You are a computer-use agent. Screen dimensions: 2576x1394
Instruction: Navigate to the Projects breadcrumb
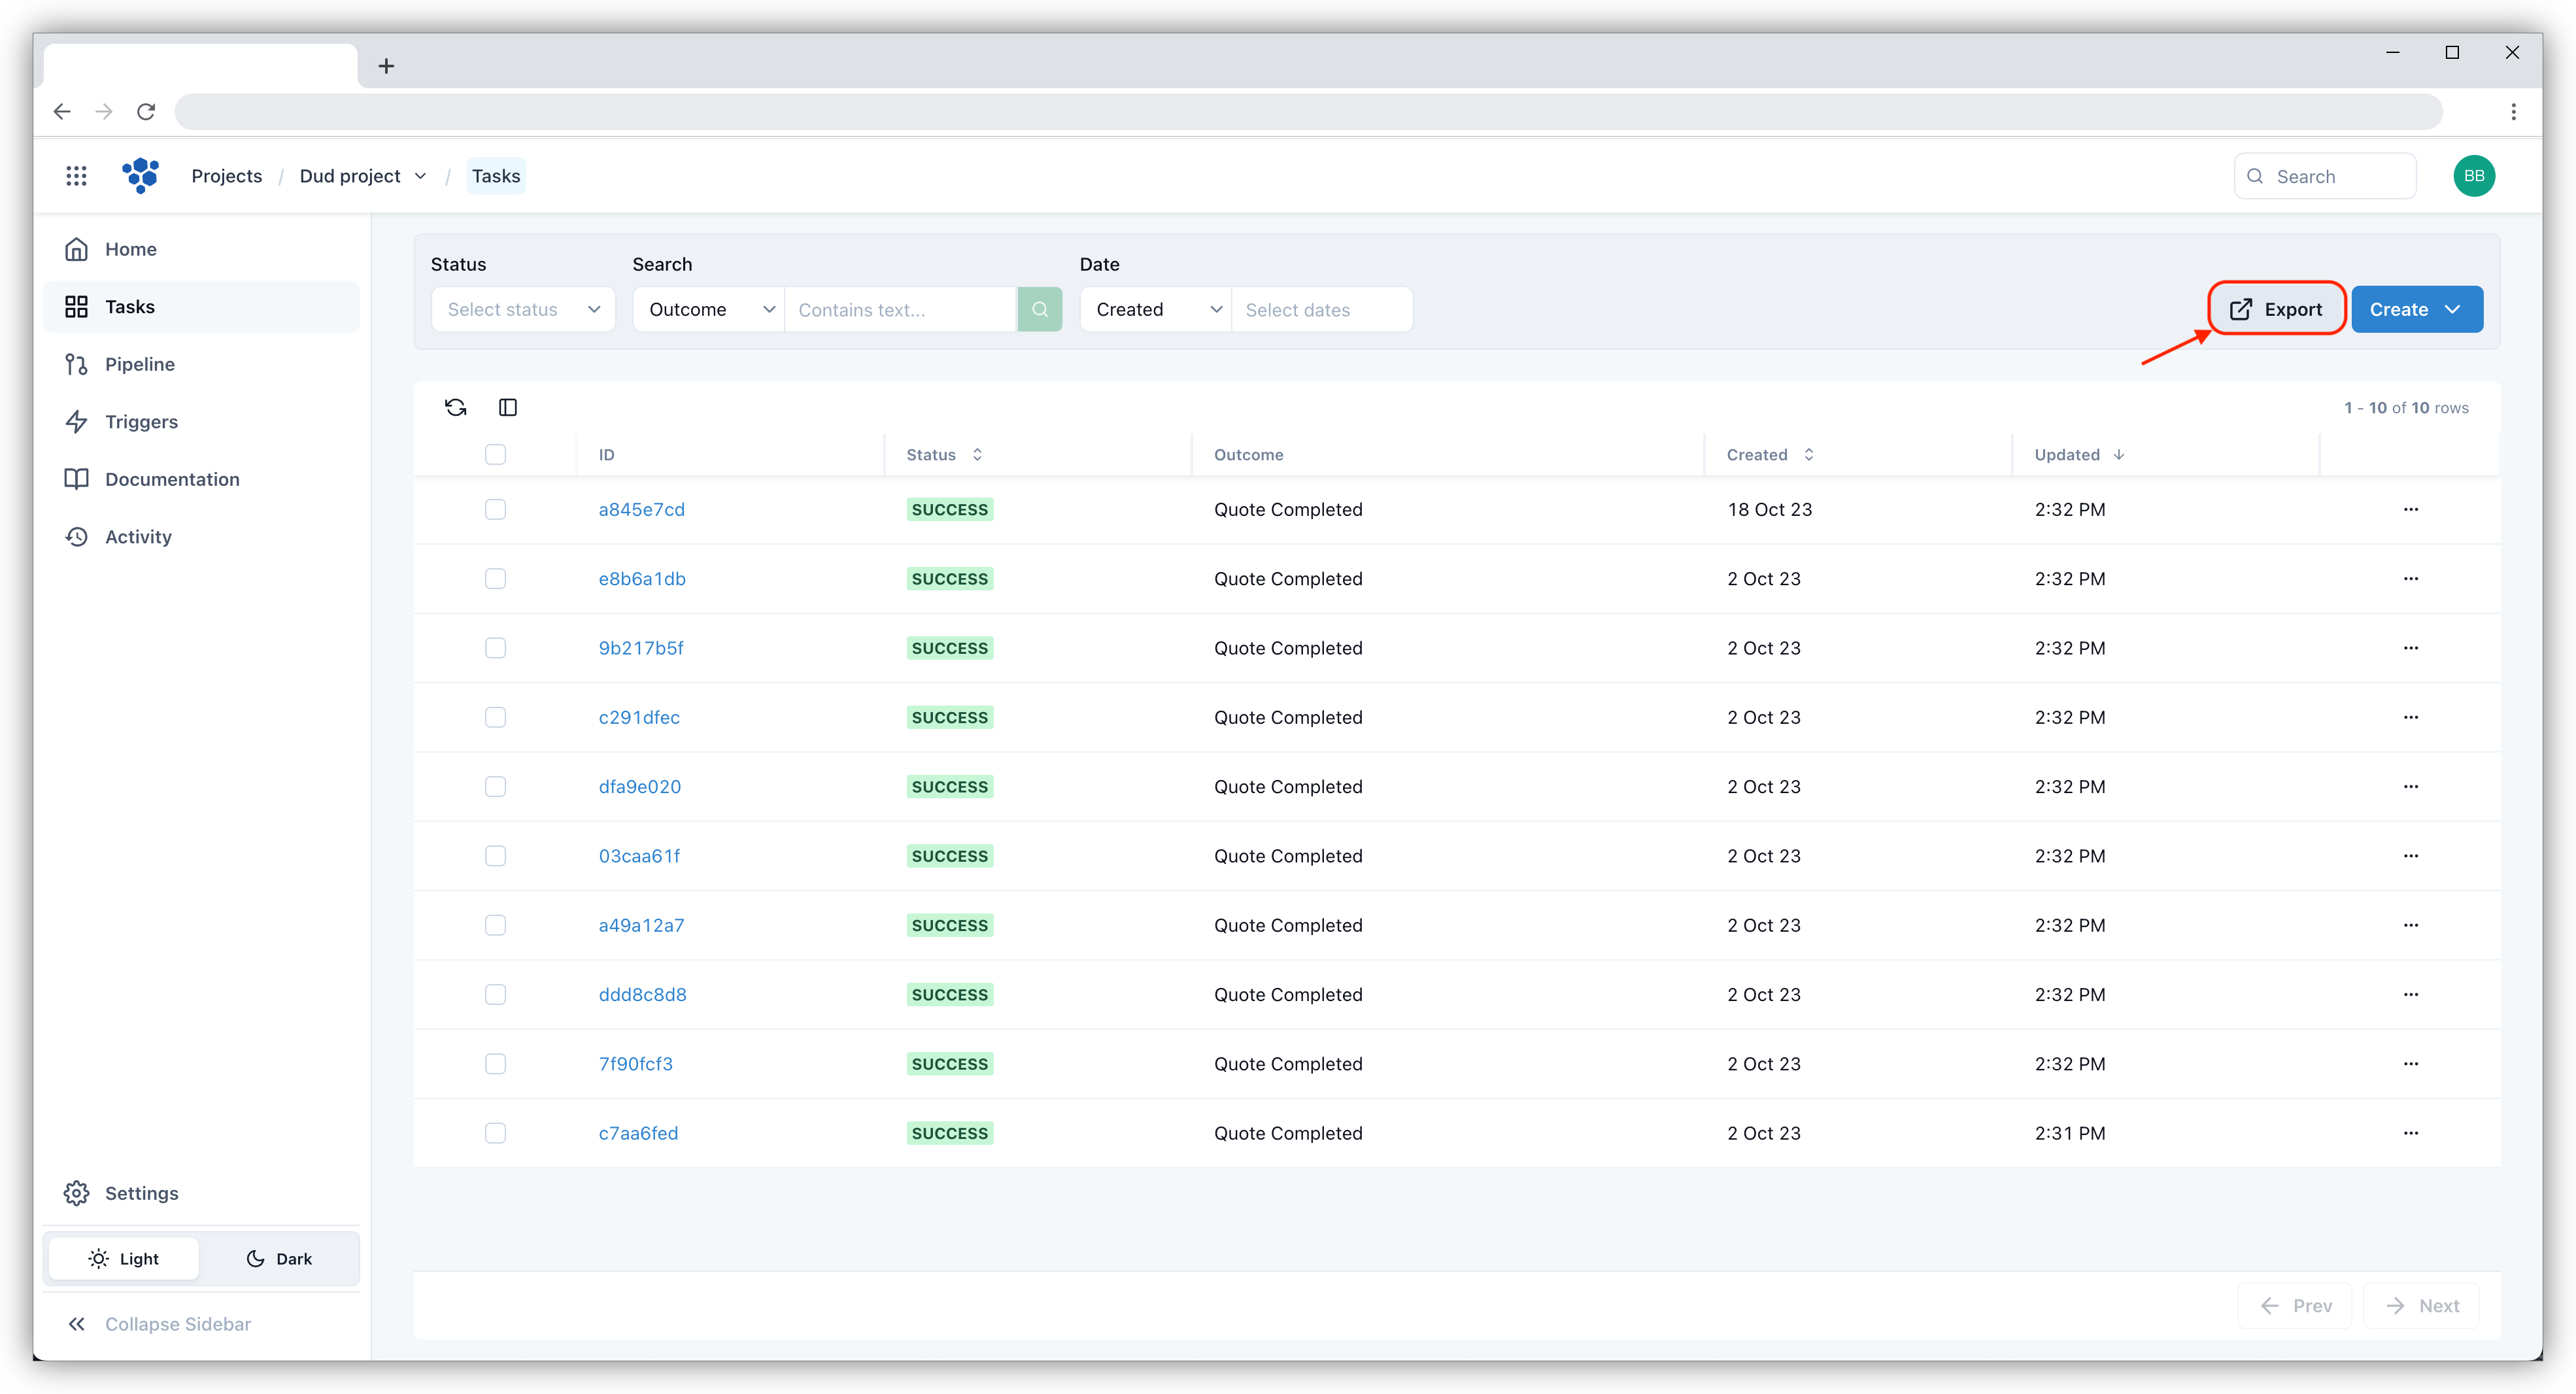click(x=226, y=175)
